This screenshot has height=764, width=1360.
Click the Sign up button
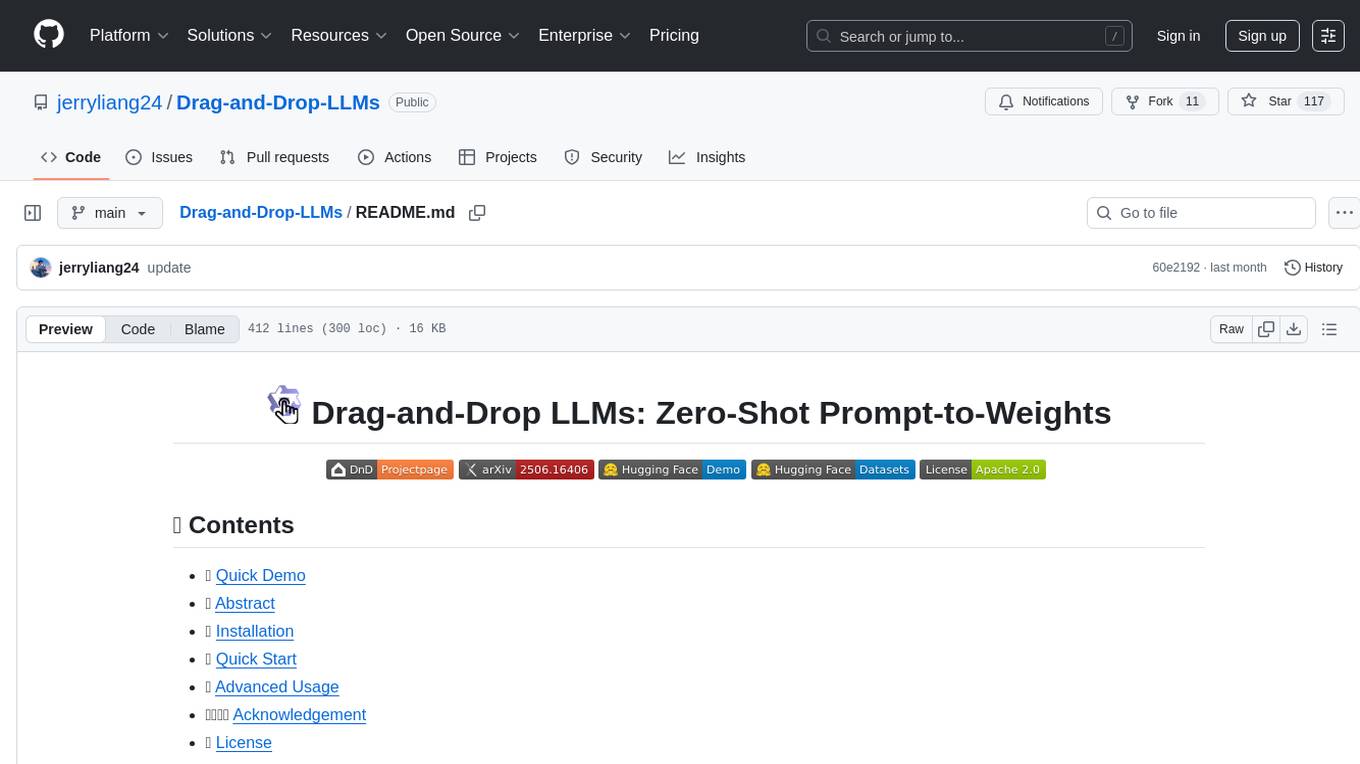1262,36
